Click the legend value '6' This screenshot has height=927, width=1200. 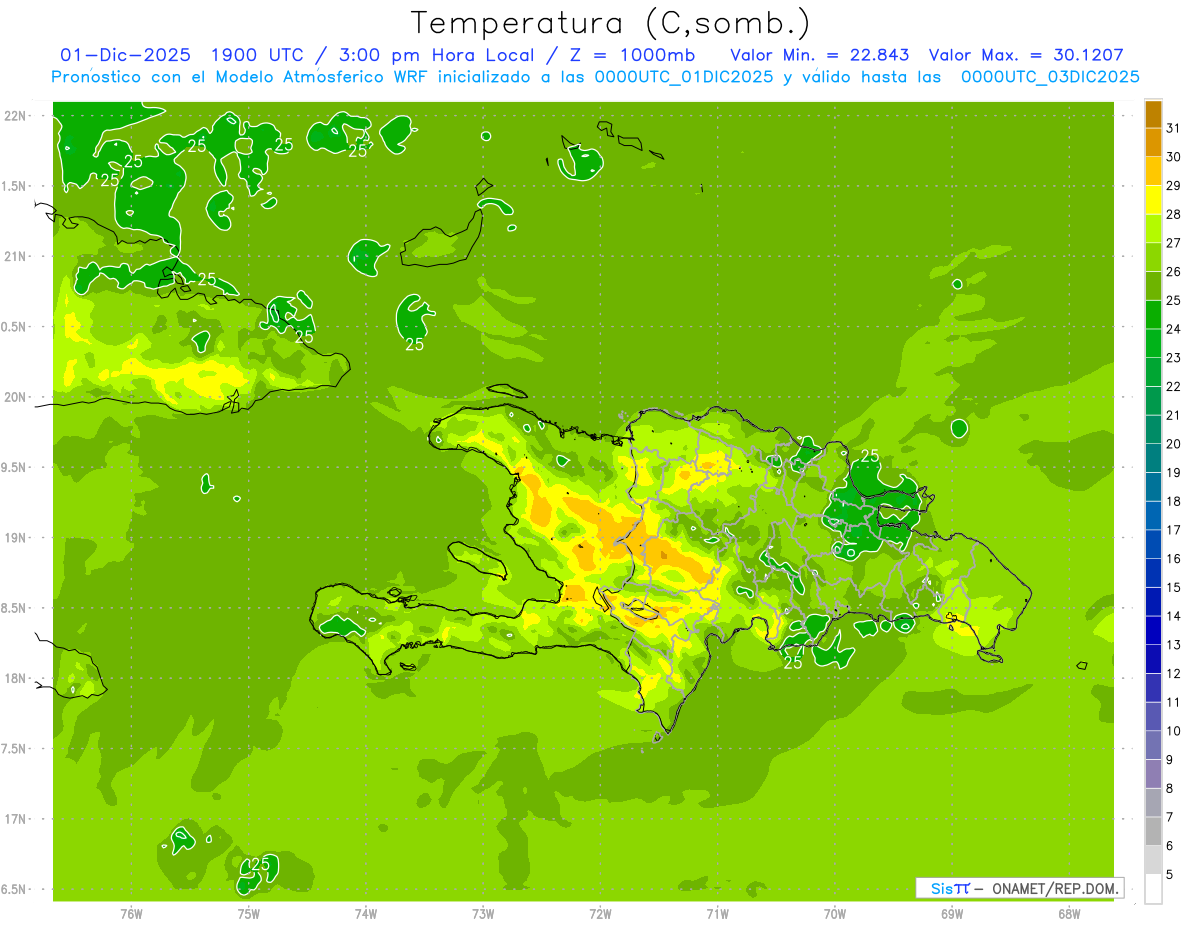coord(1170,846)
